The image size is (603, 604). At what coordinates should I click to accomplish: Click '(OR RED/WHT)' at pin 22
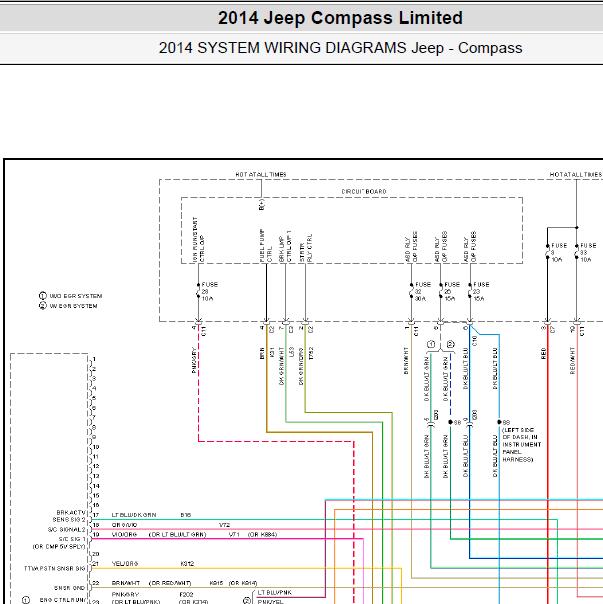170,583
